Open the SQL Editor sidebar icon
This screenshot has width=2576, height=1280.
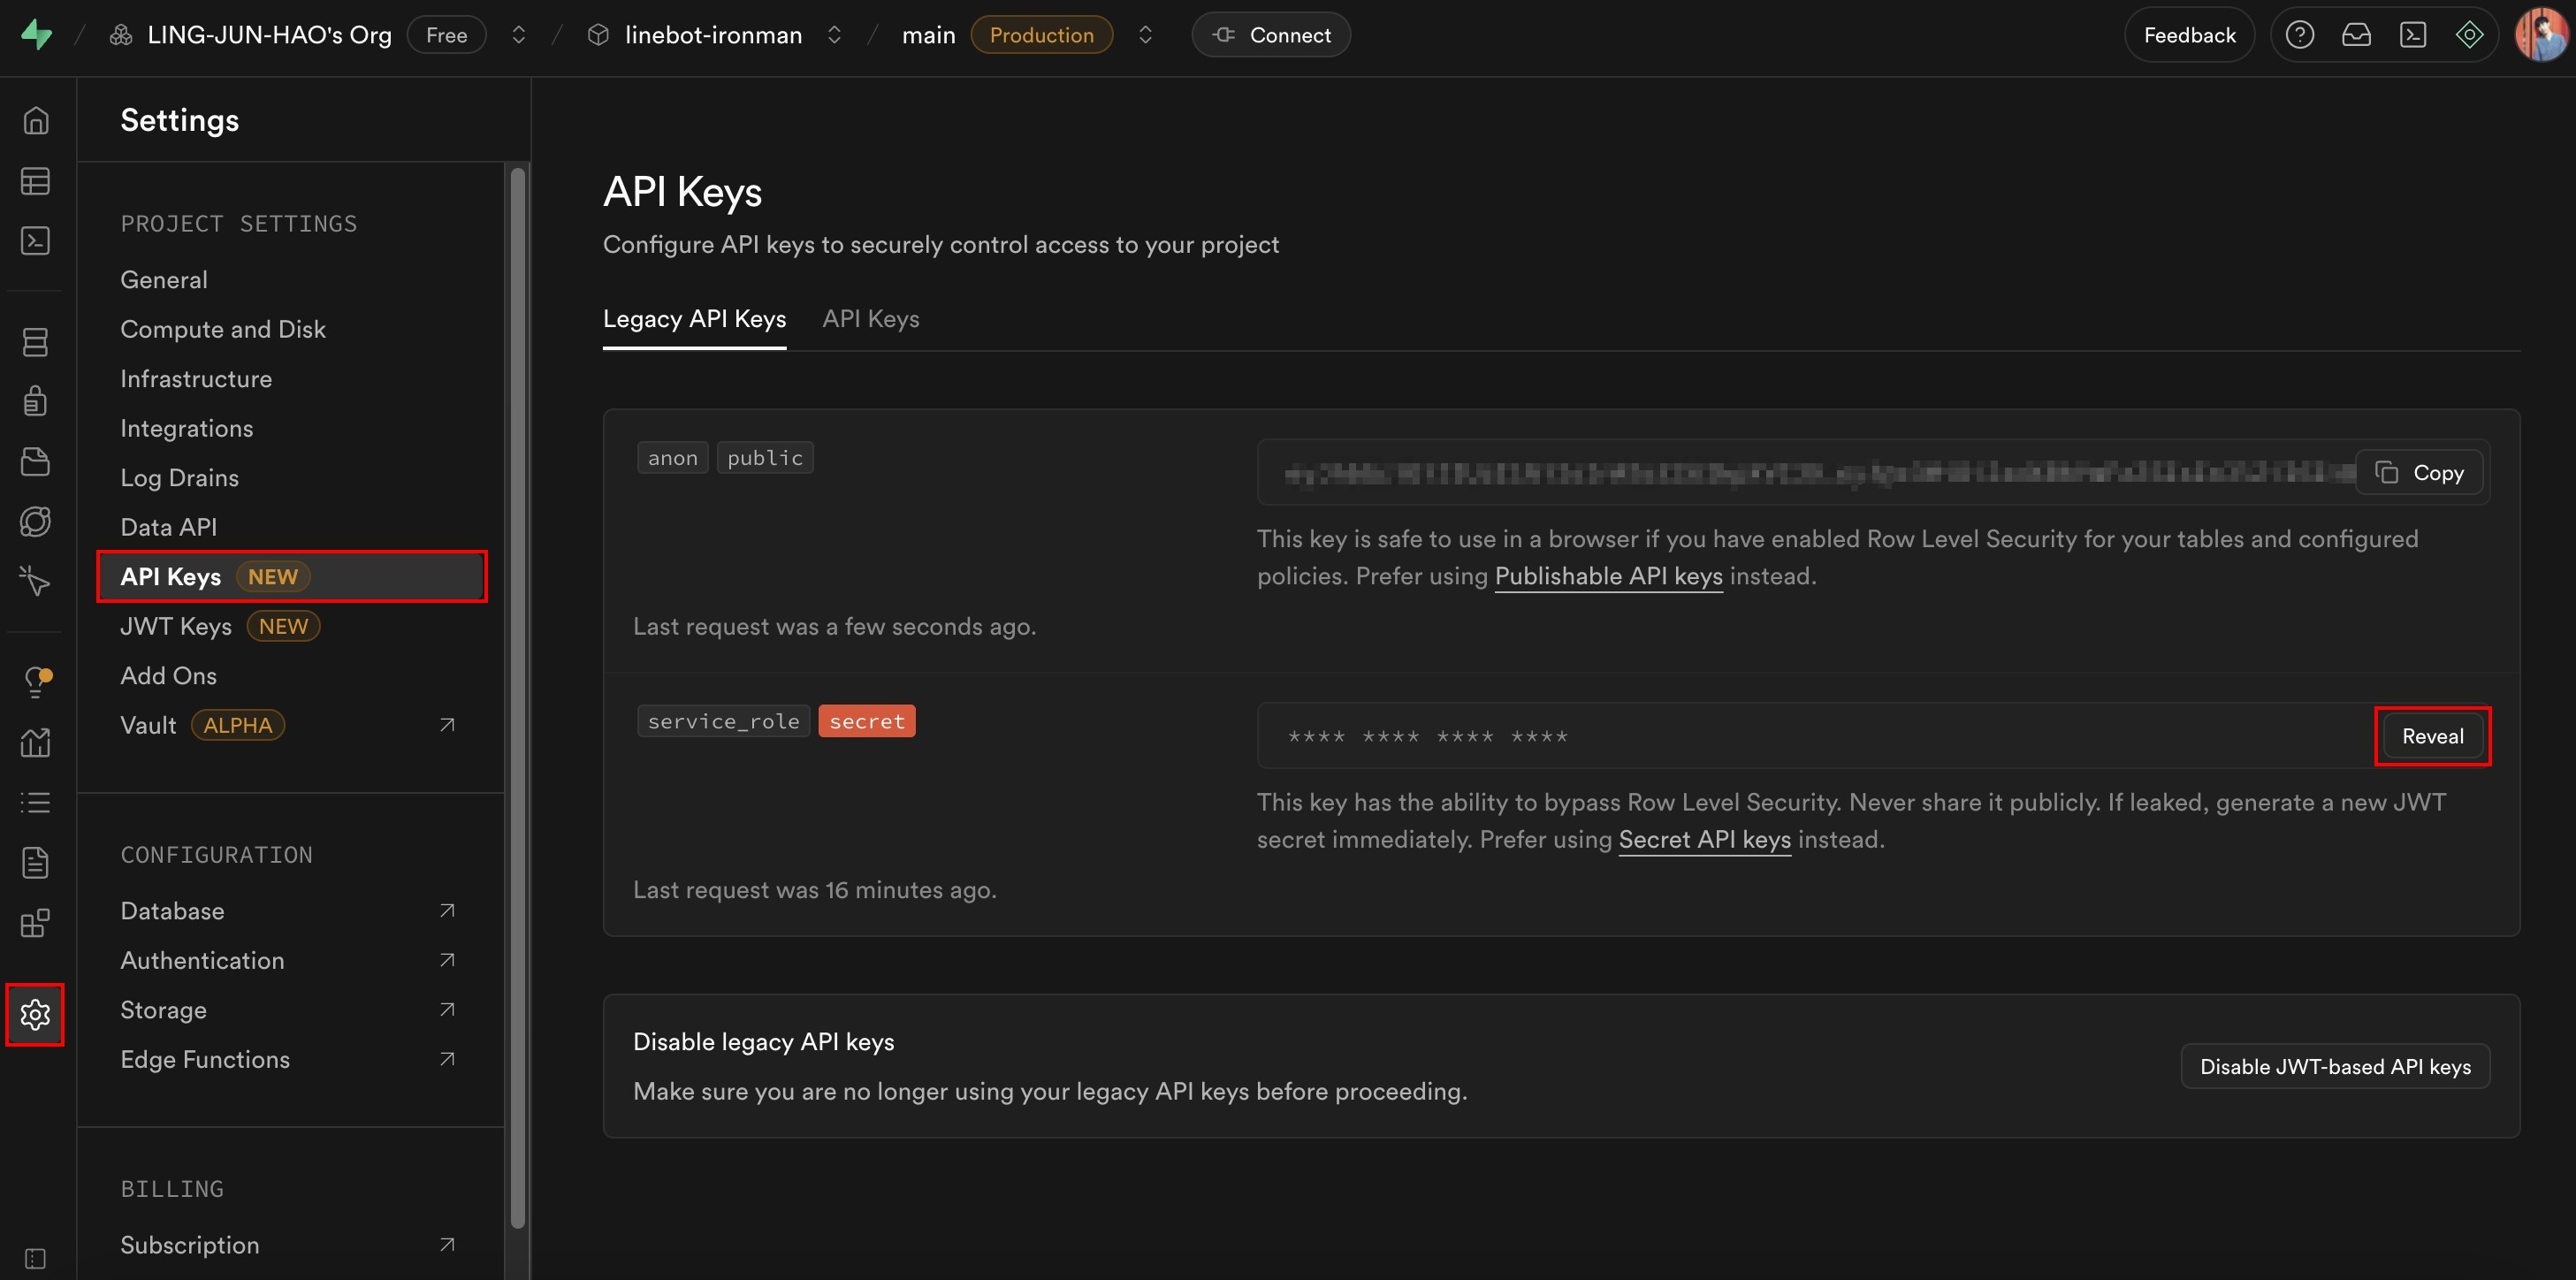[36, 241]
